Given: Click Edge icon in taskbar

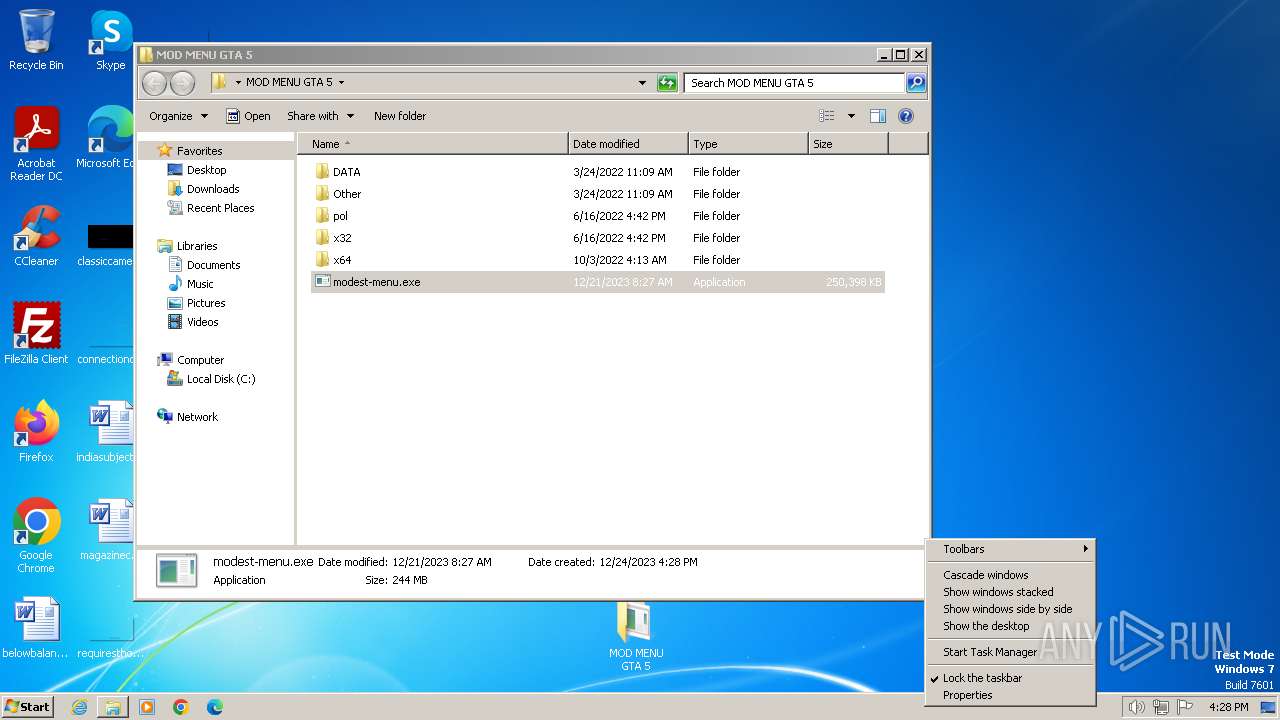Looking at the screenshot, I should pyautogui.click(x=215, y=707).
